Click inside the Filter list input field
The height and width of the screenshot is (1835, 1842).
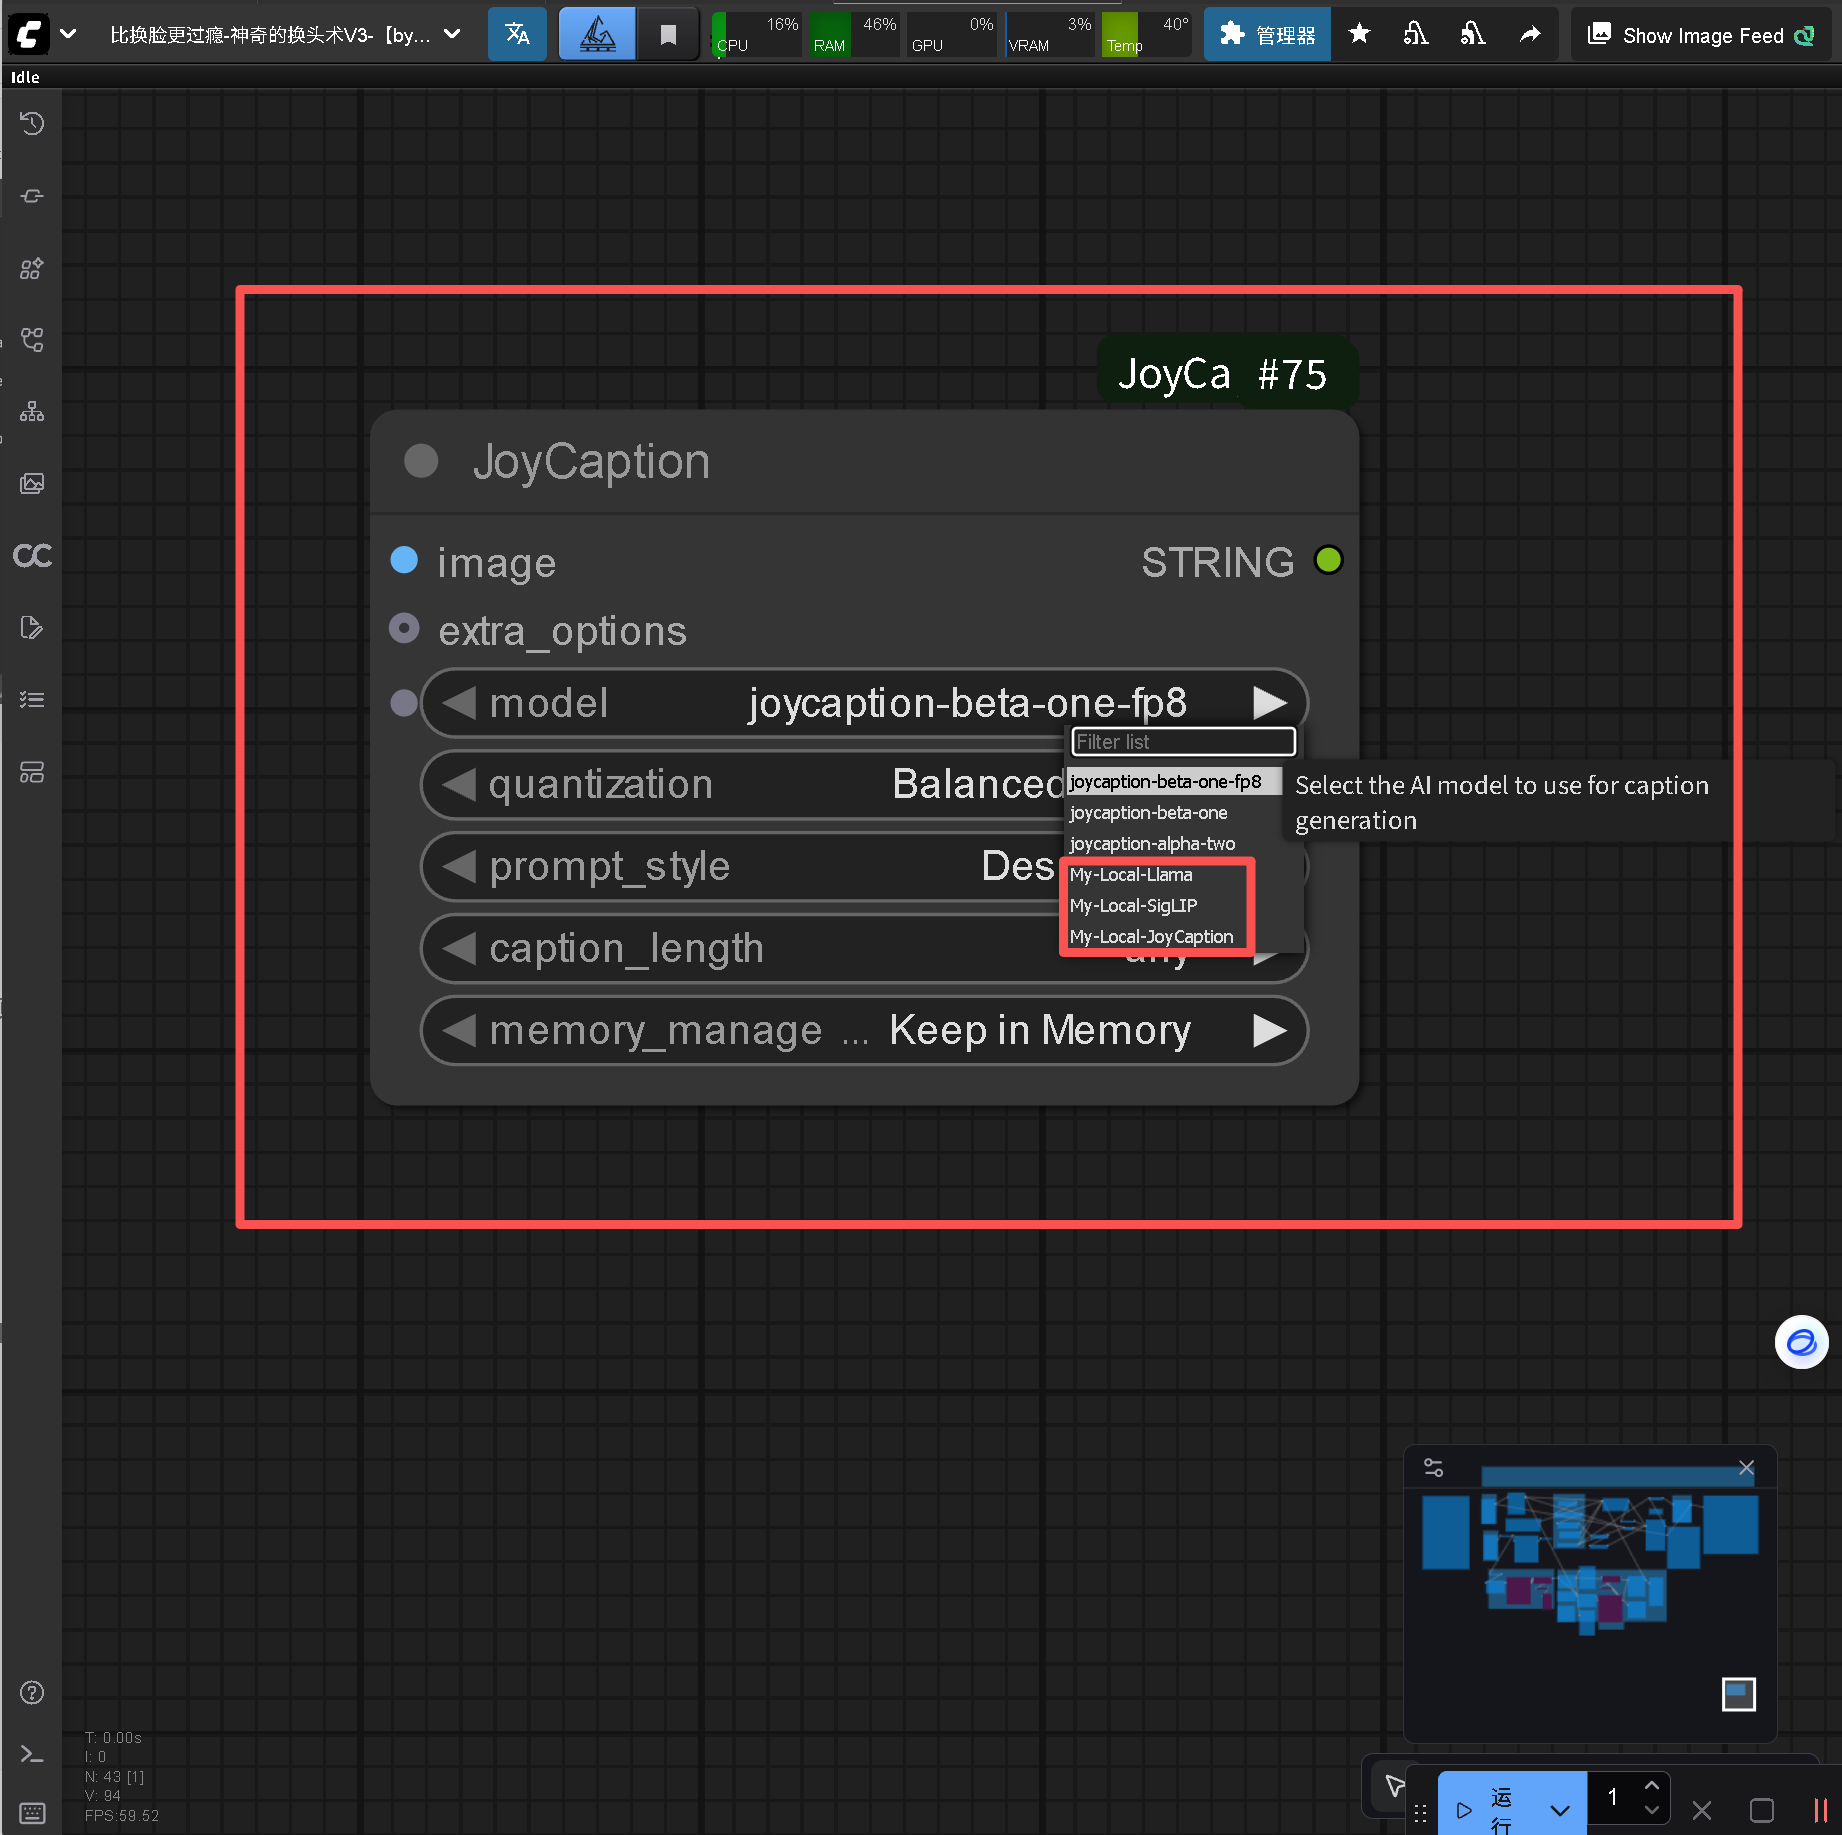coord(1182,741)
